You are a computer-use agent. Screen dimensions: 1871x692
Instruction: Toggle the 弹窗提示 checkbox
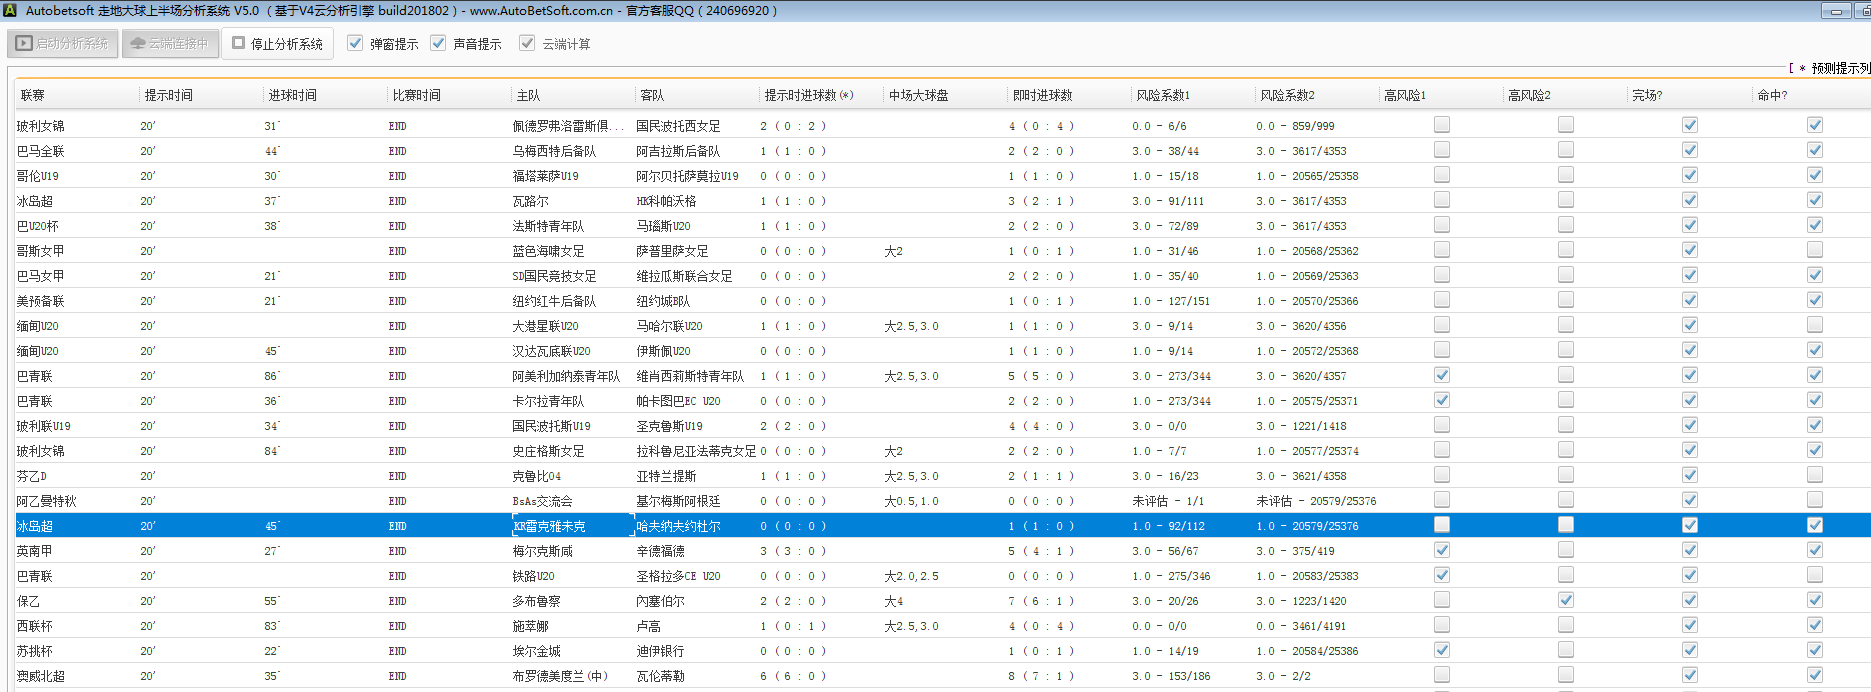(x=355, y=43)
